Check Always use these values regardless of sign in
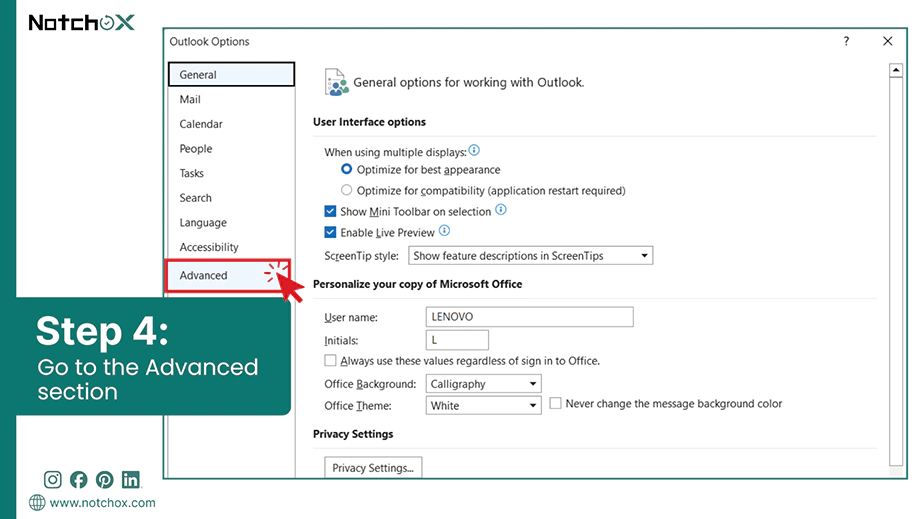 click(330, 360)
